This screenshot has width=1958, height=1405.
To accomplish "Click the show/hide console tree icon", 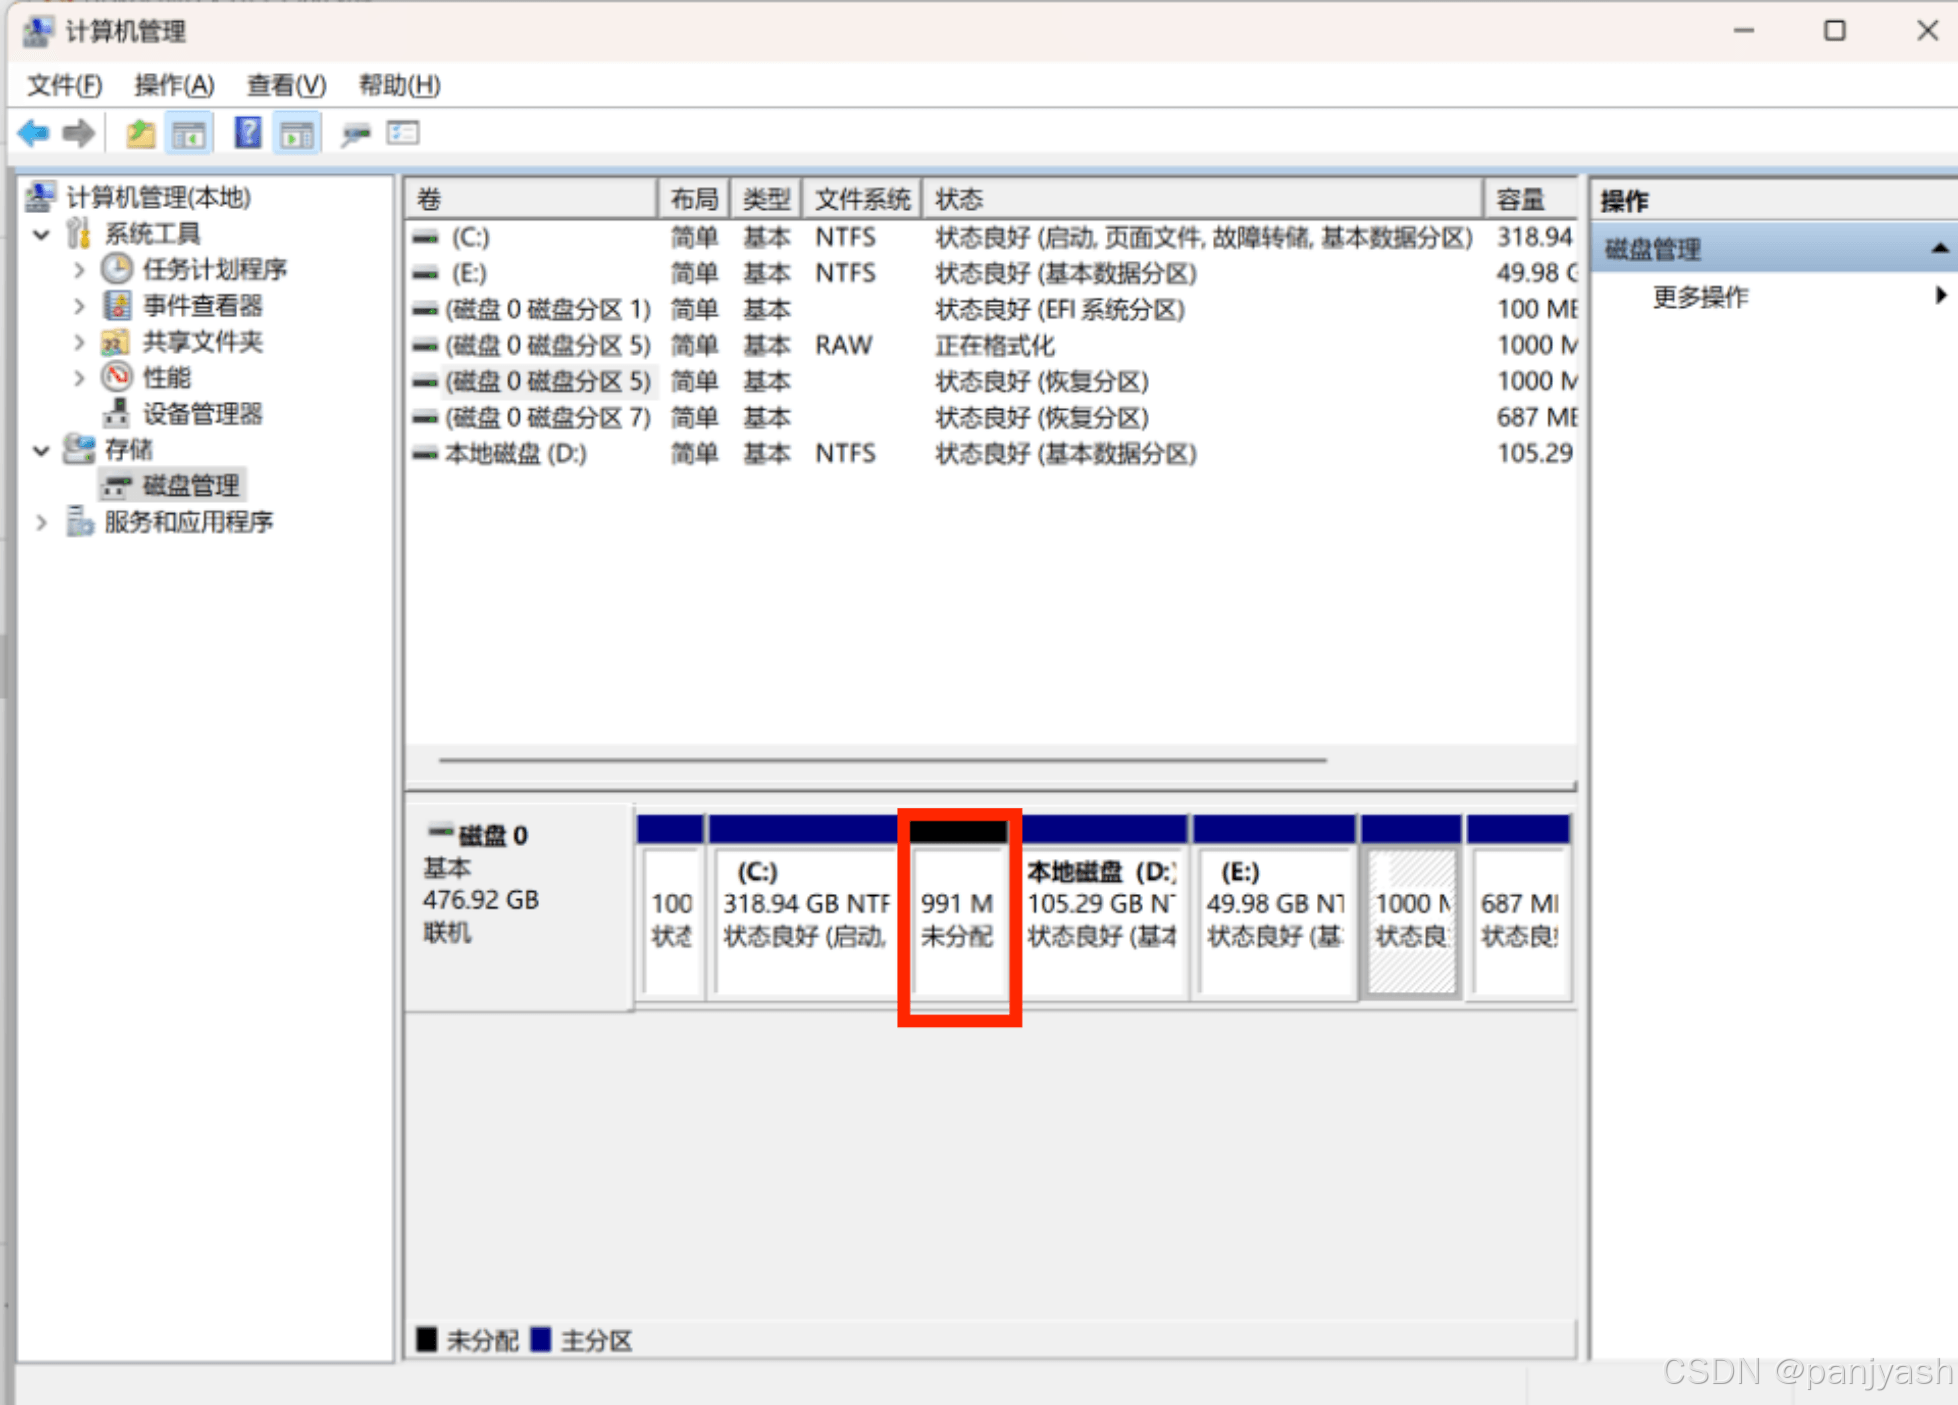I will click(189, 133).
